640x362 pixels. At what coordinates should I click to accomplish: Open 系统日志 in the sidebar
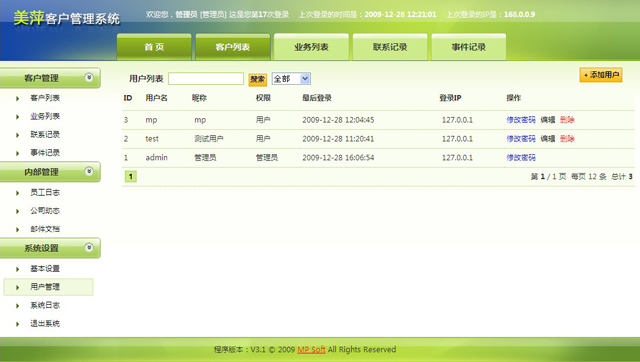pyautogui.click(x=45, y=305)
